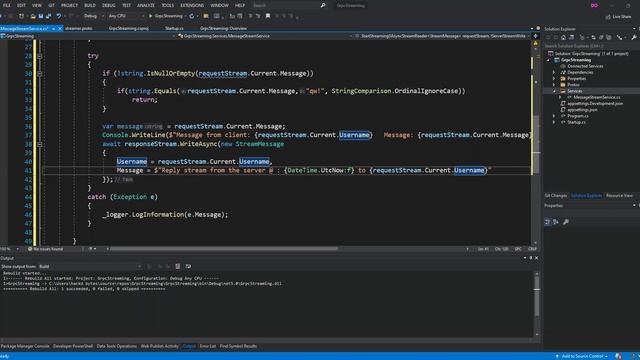Expand the Properties folder node

[x=554, y=78]
